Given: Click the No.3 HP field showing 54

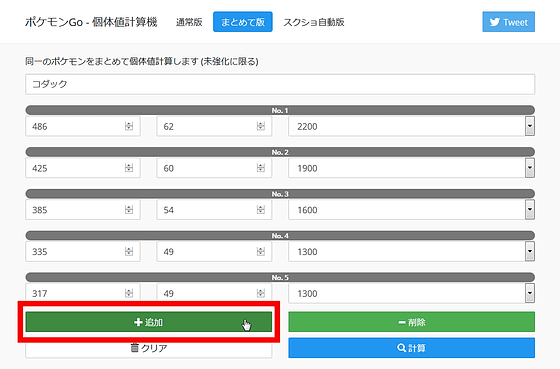Looking at the screenshot, I should point(214,210).
